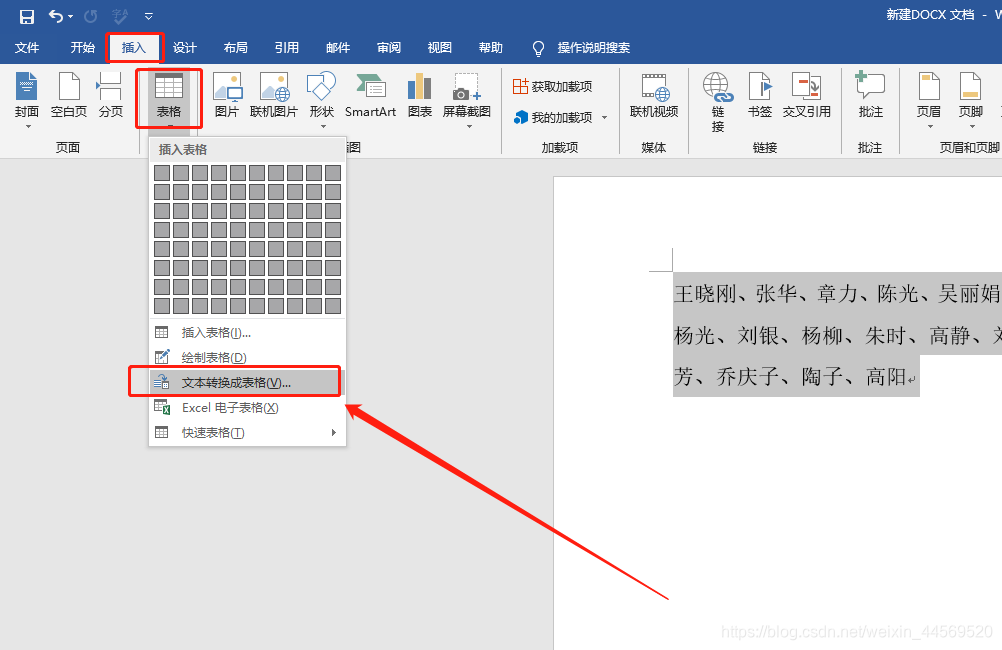Insert a 空白页 blank page
The image size is (1002, 650).
(68, 96)
